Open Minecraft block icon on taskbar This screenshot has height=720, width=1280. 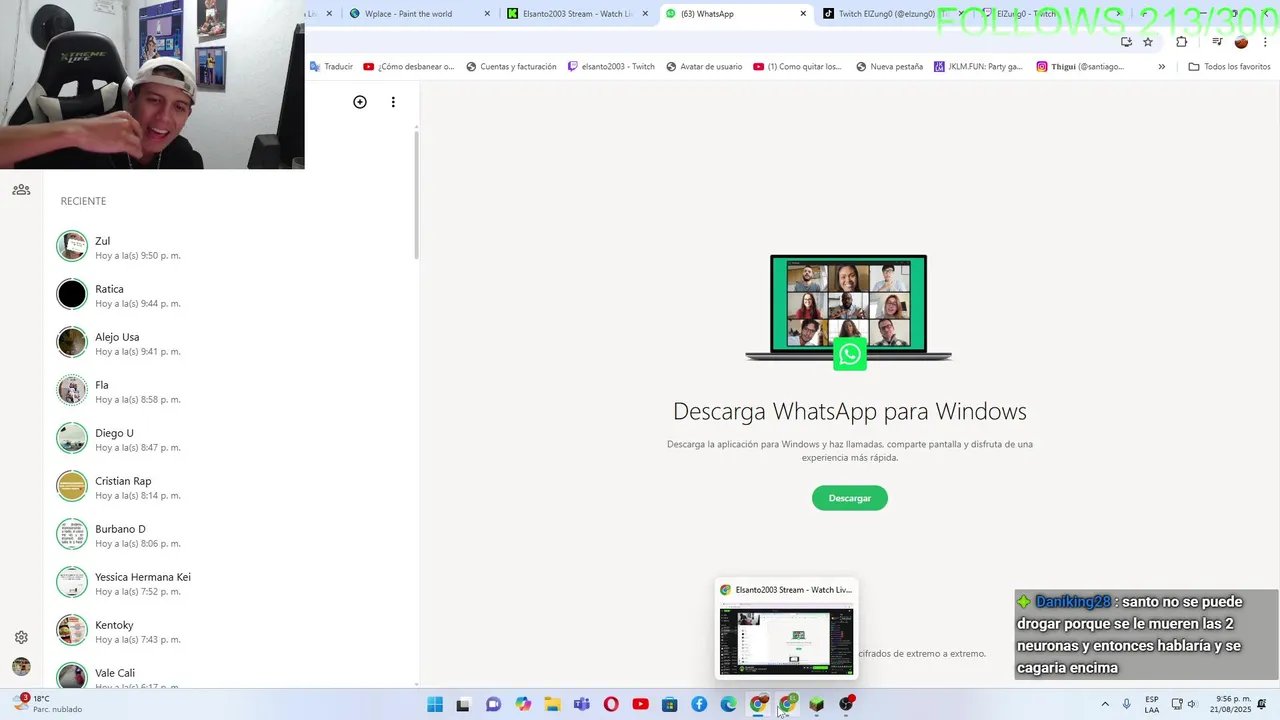(817, 705)
